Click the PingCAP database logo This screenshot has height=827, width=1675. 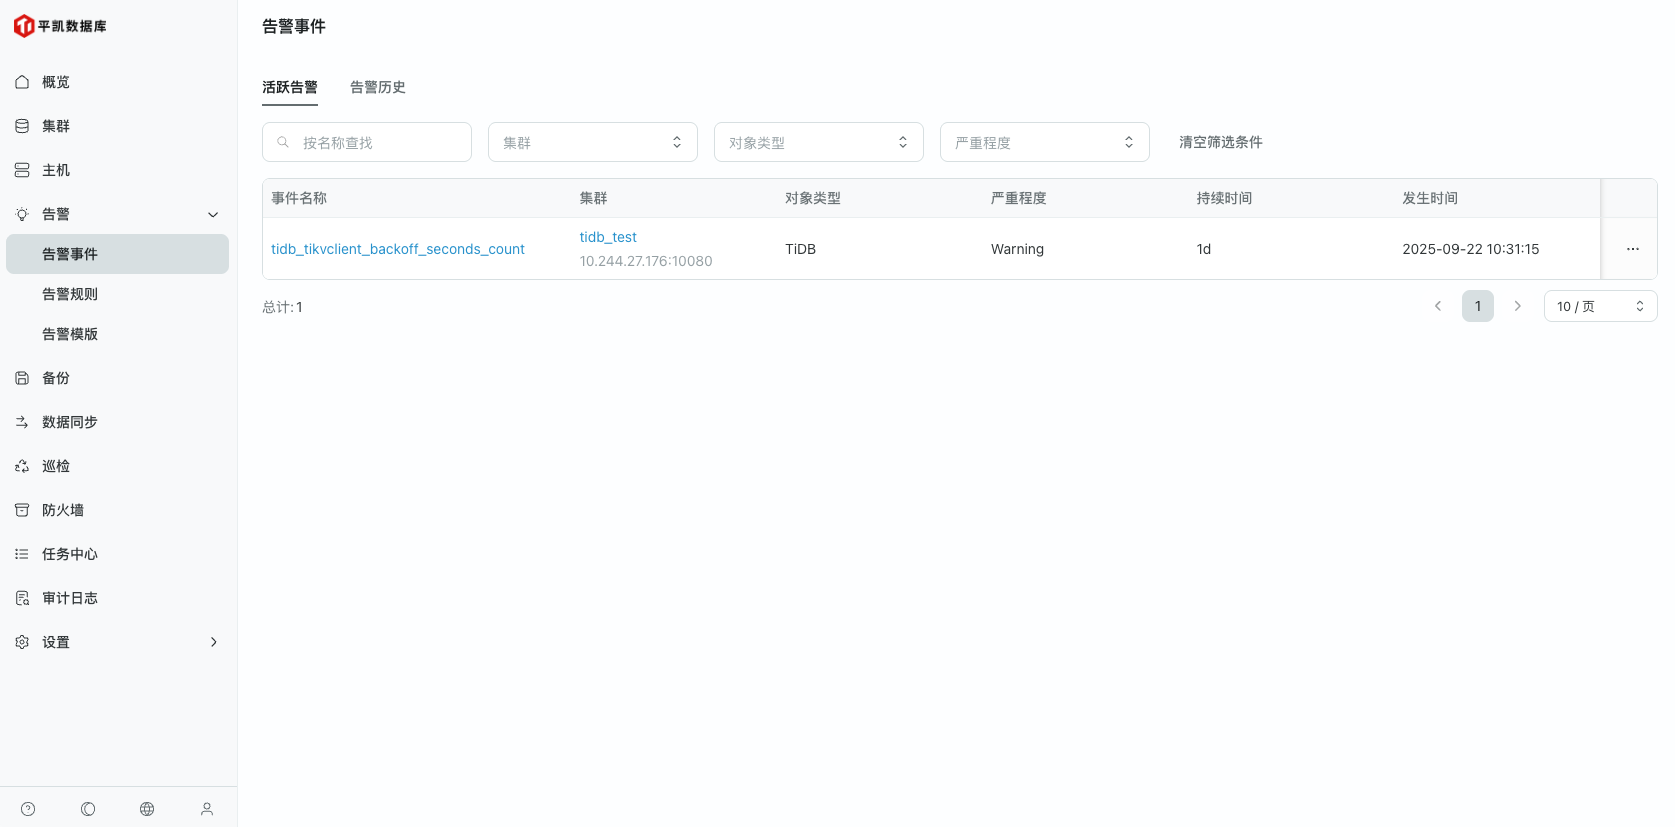coord(60,26)
